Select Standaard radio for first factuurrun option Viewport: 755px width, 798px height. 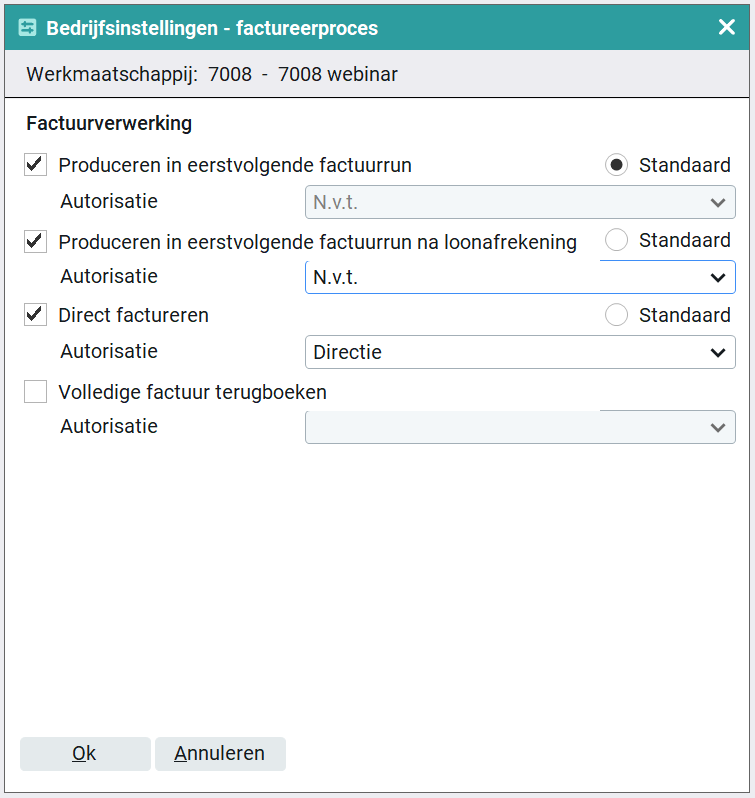coord(616,165)
